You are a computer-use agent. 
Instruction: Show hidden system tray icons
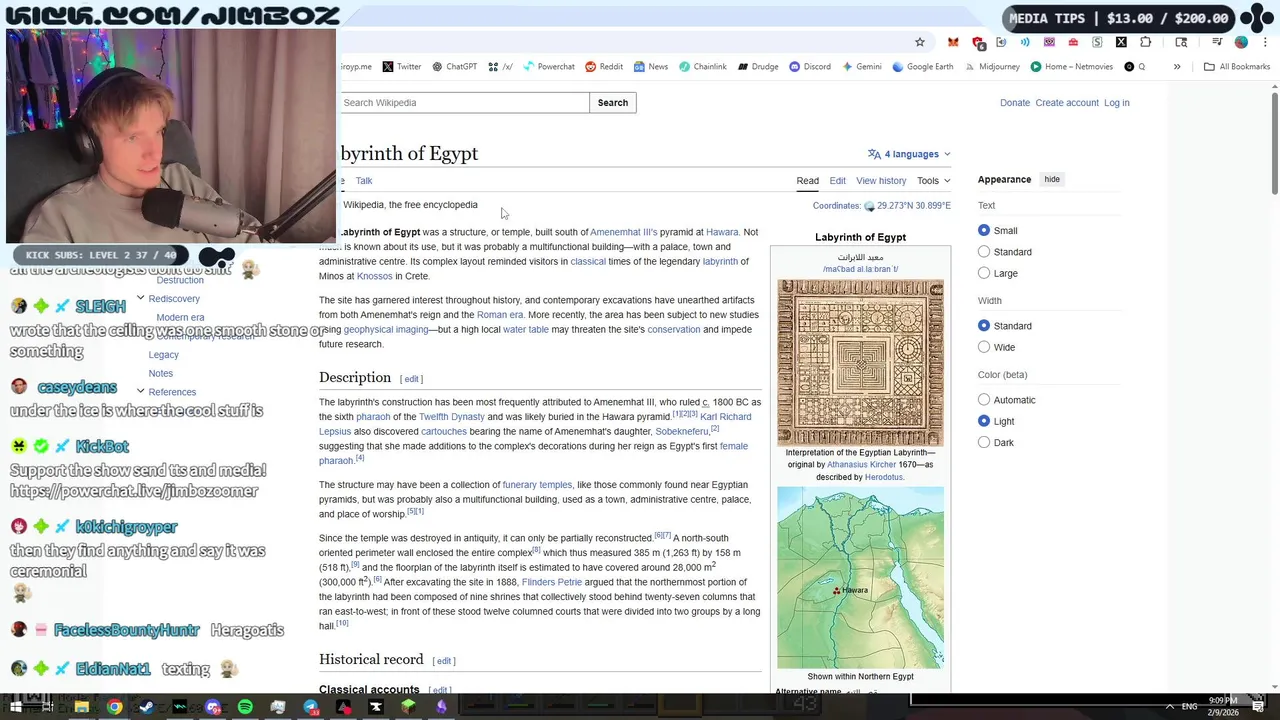[1170, 707]
